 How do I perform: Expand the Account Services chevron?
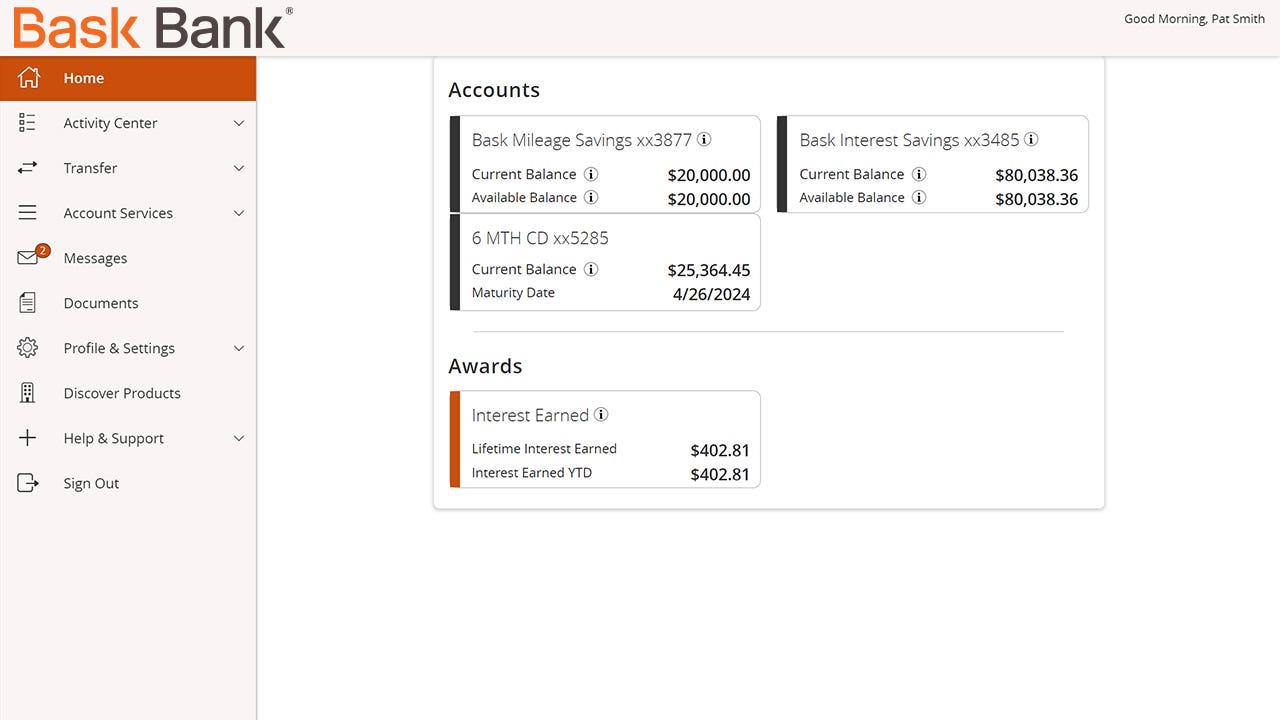(239, 213)
